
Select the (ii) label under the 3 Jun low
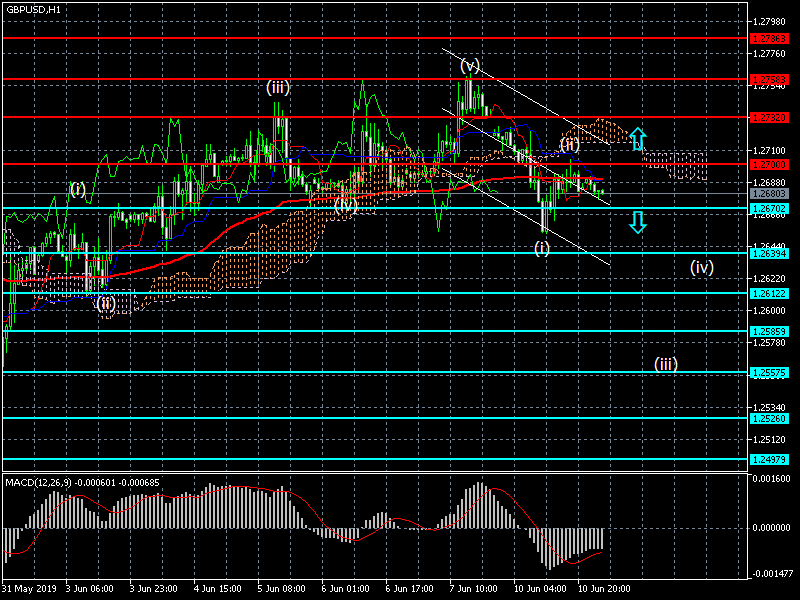[106, 304]
